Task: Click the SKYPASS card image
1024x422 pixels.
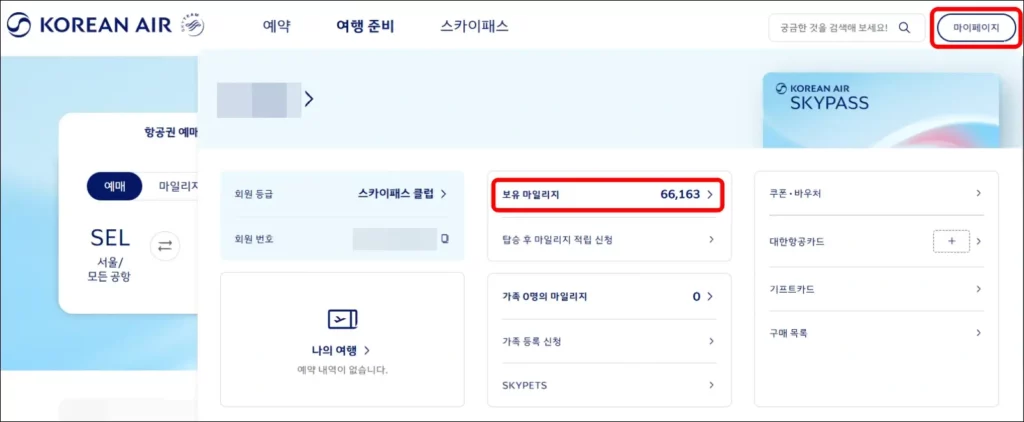Action: [882, 110]
